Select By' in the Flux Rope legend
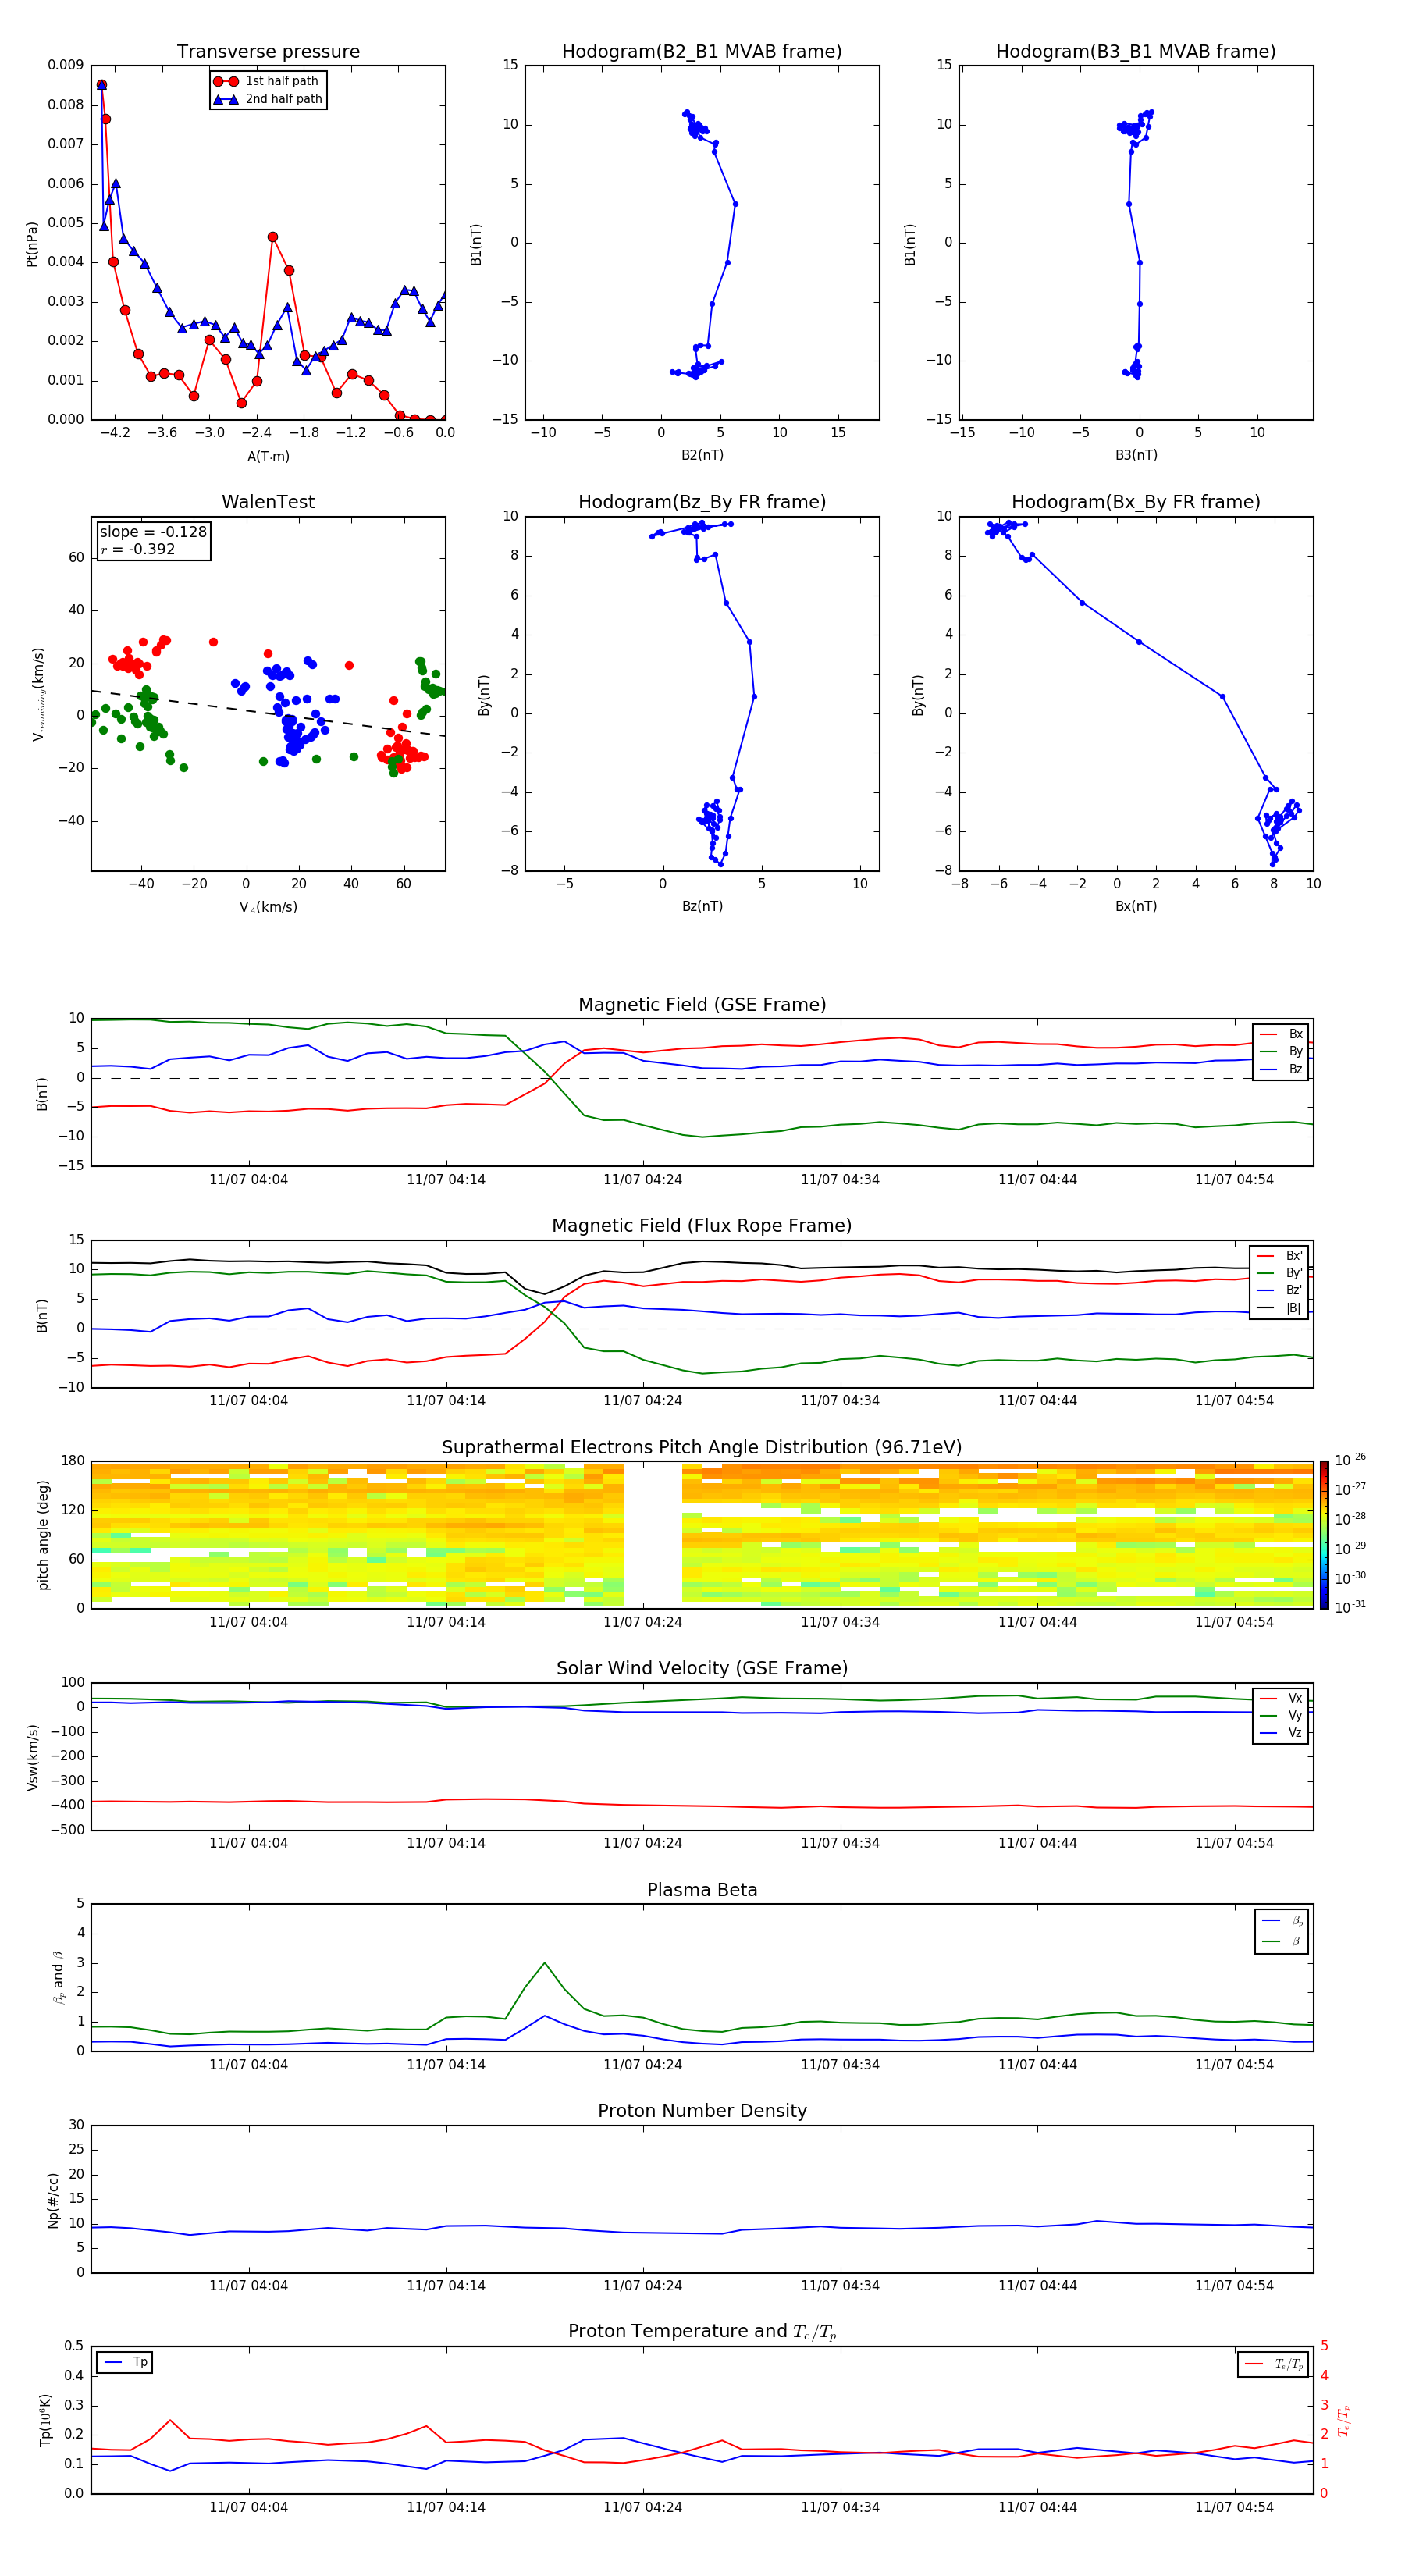This screenshot has width=1405, height=2576. (1280, 1273)
